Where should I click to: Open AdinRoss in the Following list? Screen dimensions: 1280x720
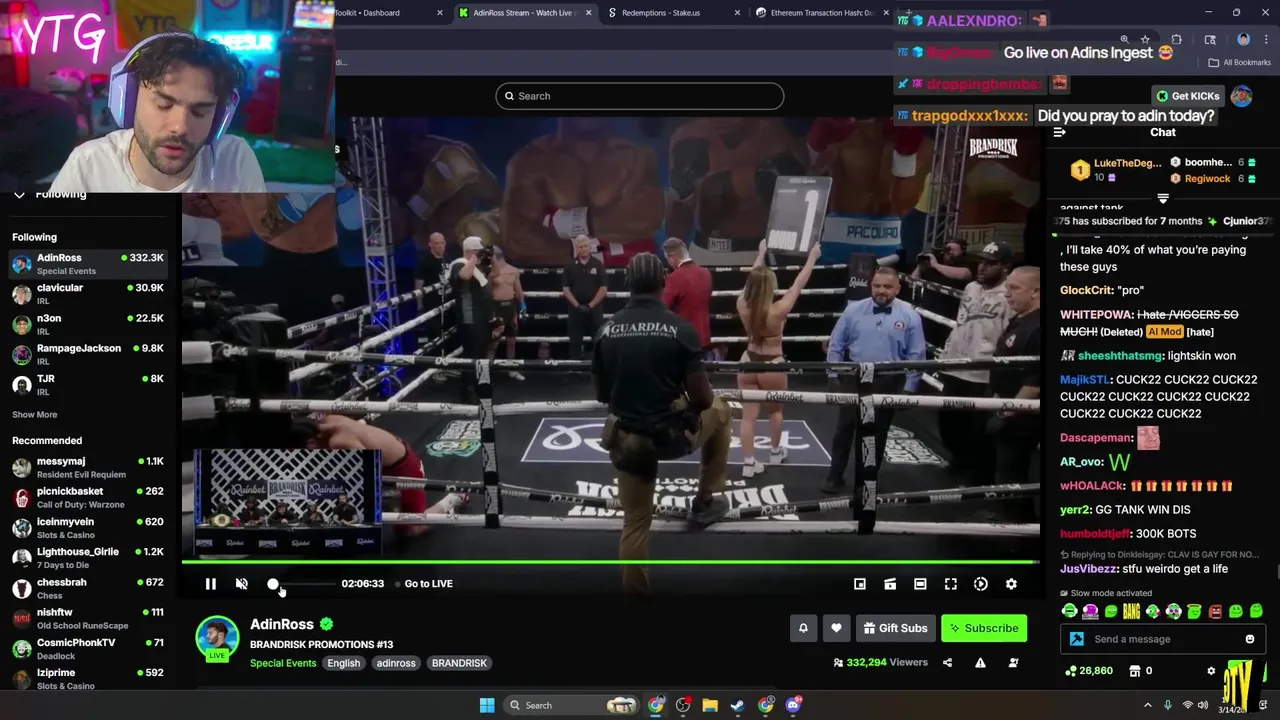88,264
